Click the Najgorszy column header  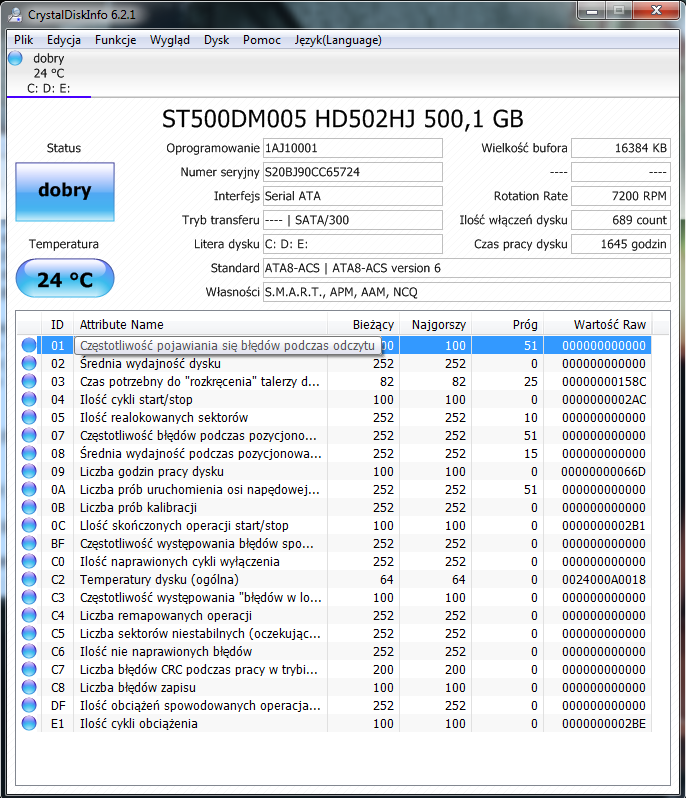point(436,325)
